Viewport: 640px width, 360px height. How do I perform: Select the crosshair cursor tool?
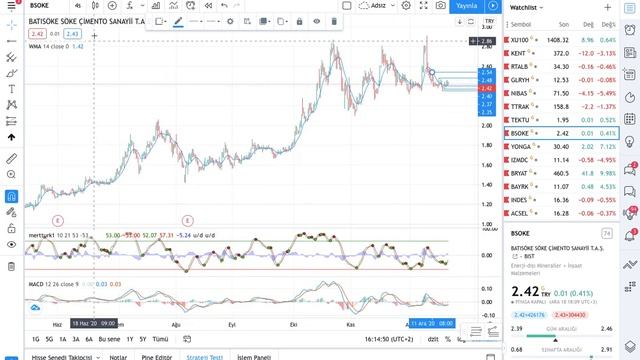pos(11,25)
